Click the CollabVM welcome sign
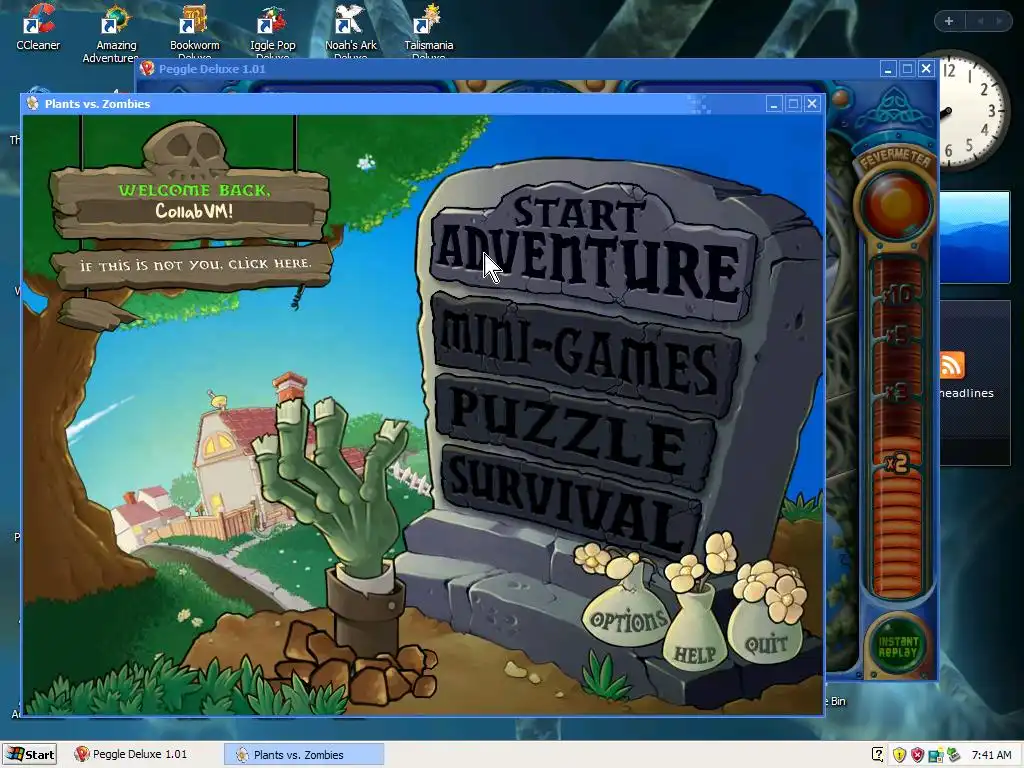This screenshot has height=768, width=1024. point(191,200)
